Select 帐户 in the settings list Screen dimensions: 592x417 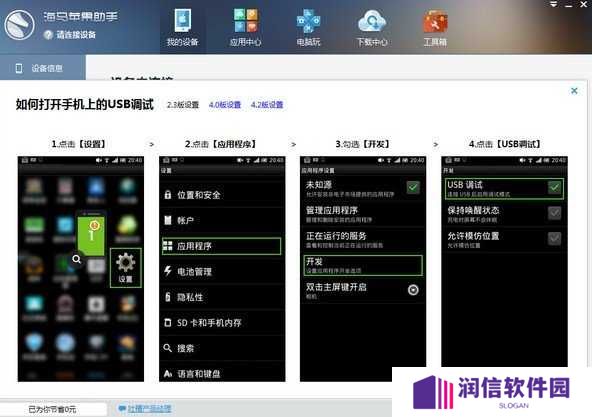coord(222,220)
